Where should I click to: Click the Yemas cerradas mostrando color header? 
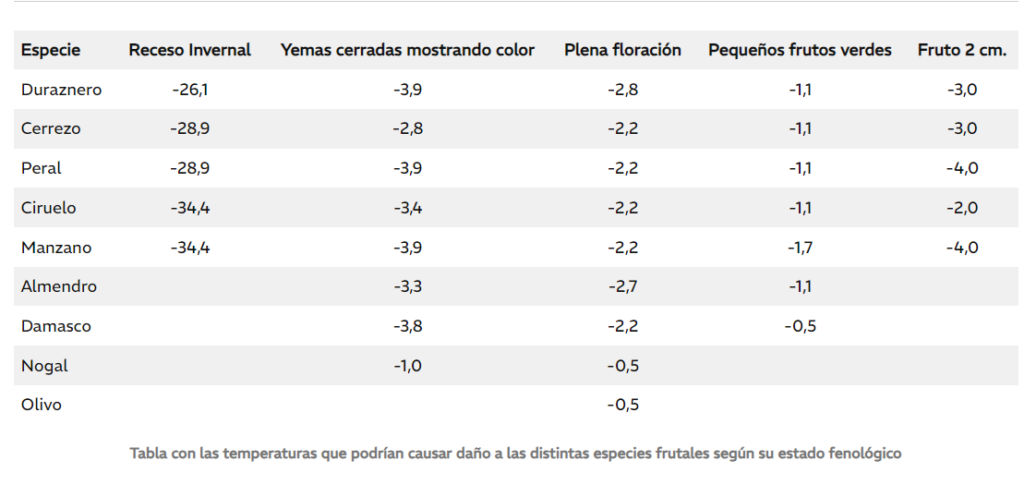(x=408, y=50)
